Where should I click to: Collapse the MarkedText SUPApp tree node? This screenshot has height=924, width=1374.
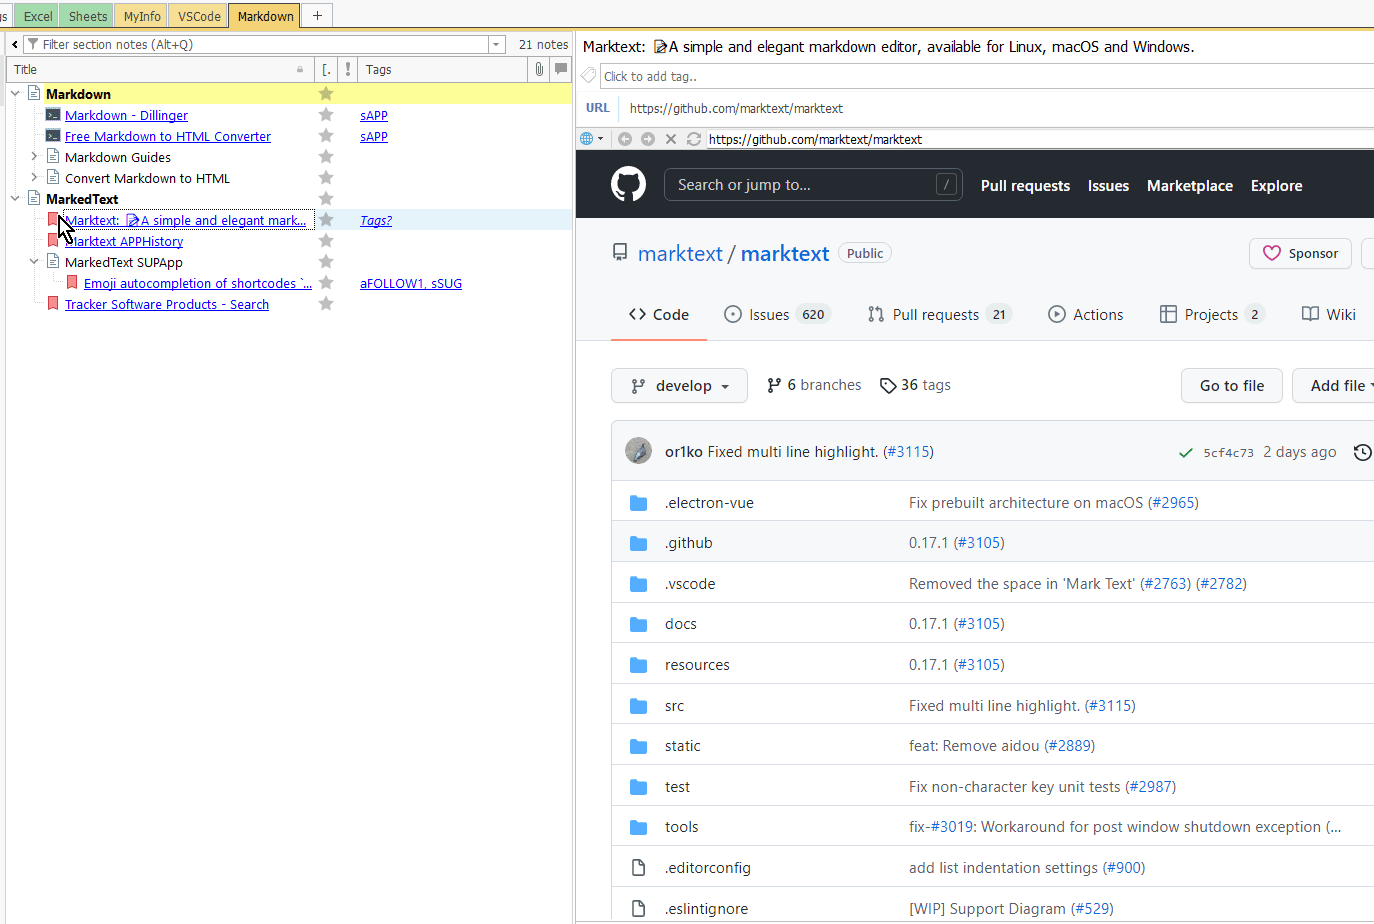[x=34, y=262]
